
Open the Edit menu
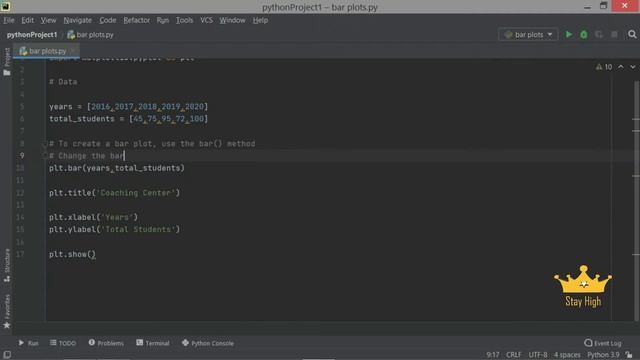click(x=27, y=20)
